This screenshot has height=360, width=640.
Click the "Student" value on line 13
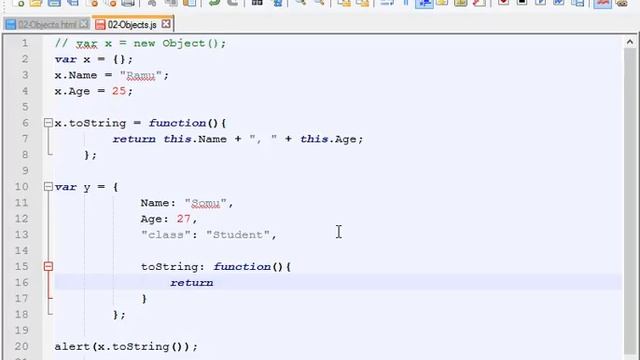238,235
